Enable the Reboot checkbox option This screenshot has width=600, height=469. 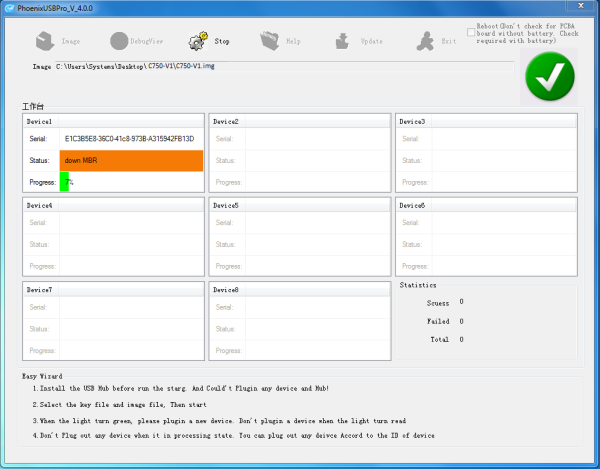471,32
